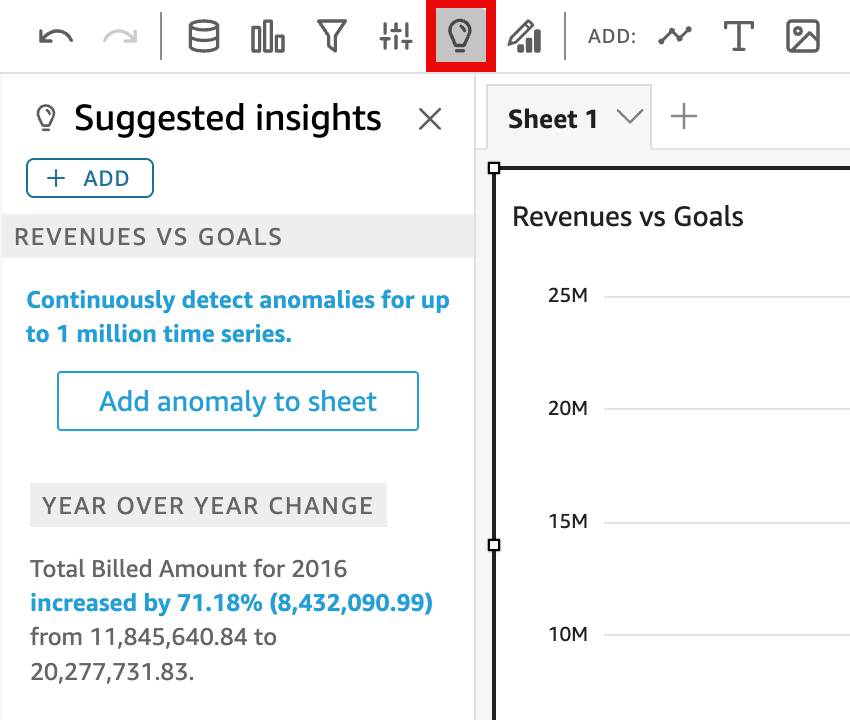
Task: Click the redo arrow icon
Action: point(120,37)
